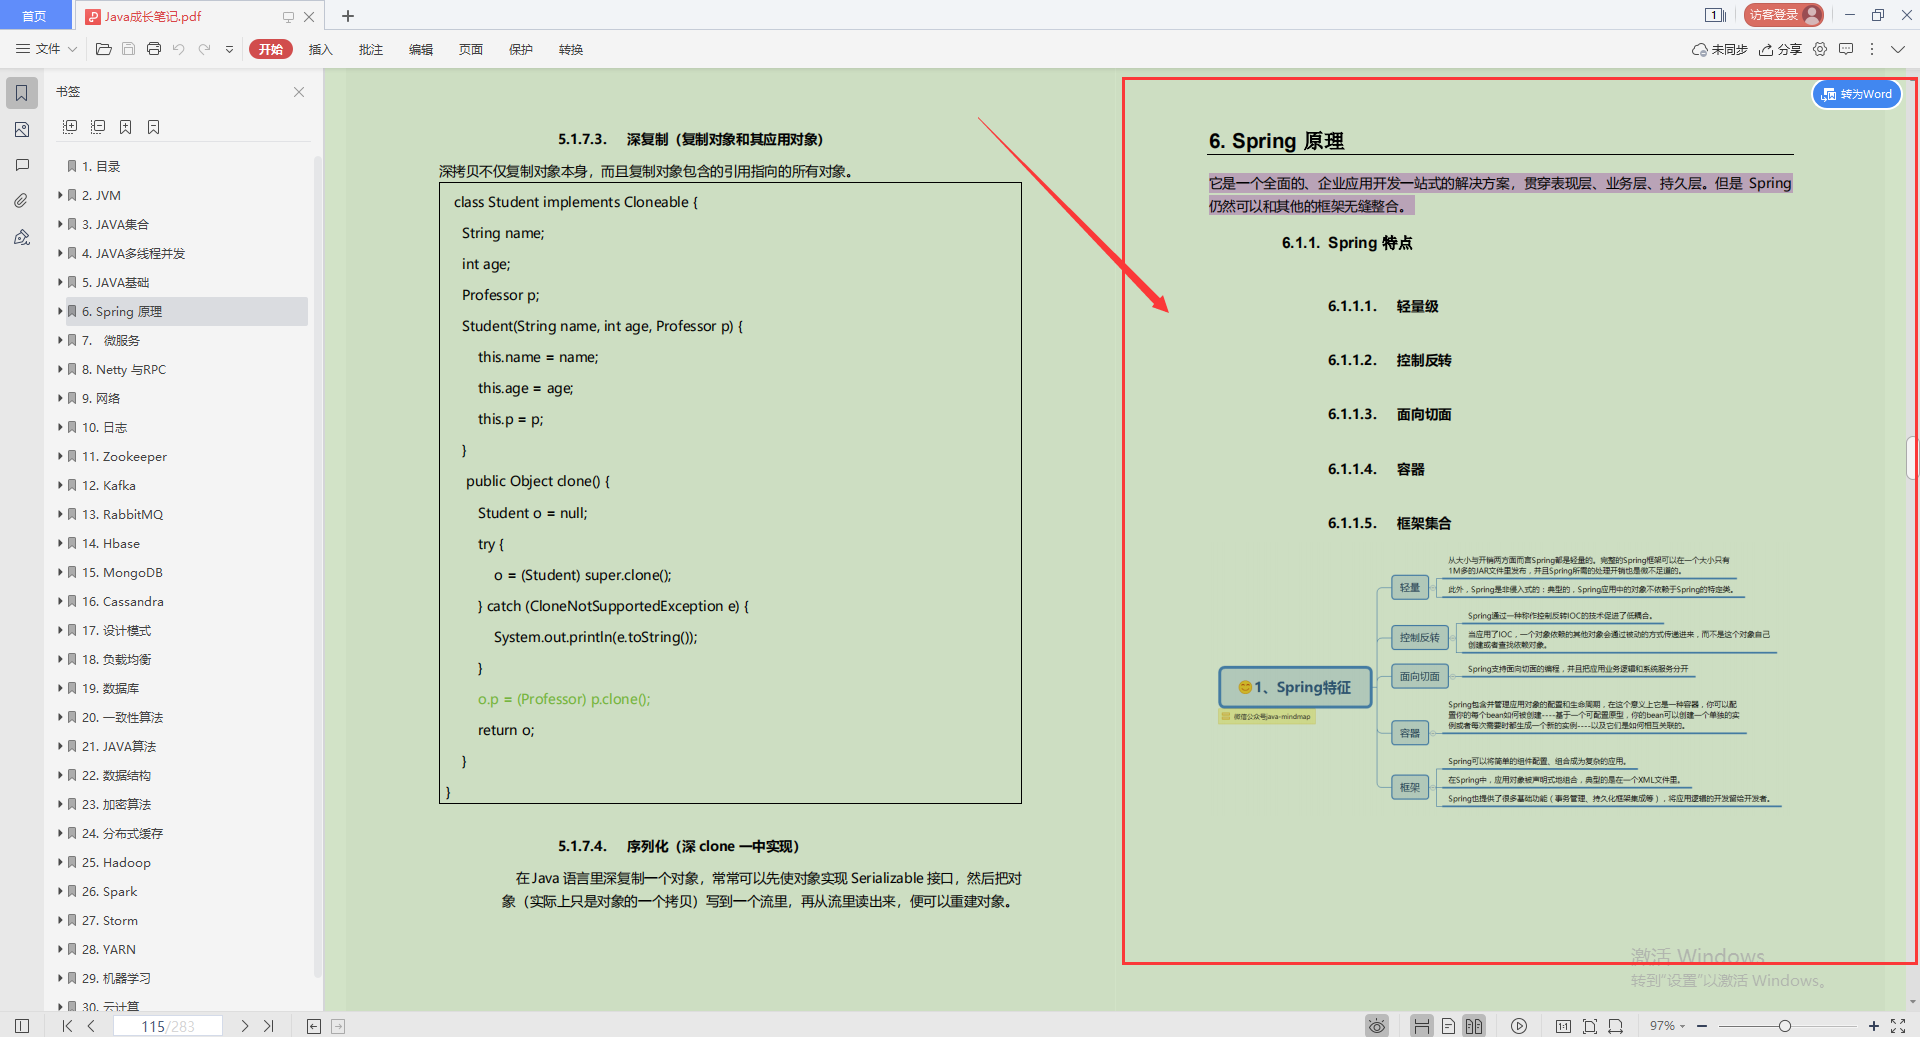
Task: Open the page thumbnails sidebar panel
Action: [21, 129]
